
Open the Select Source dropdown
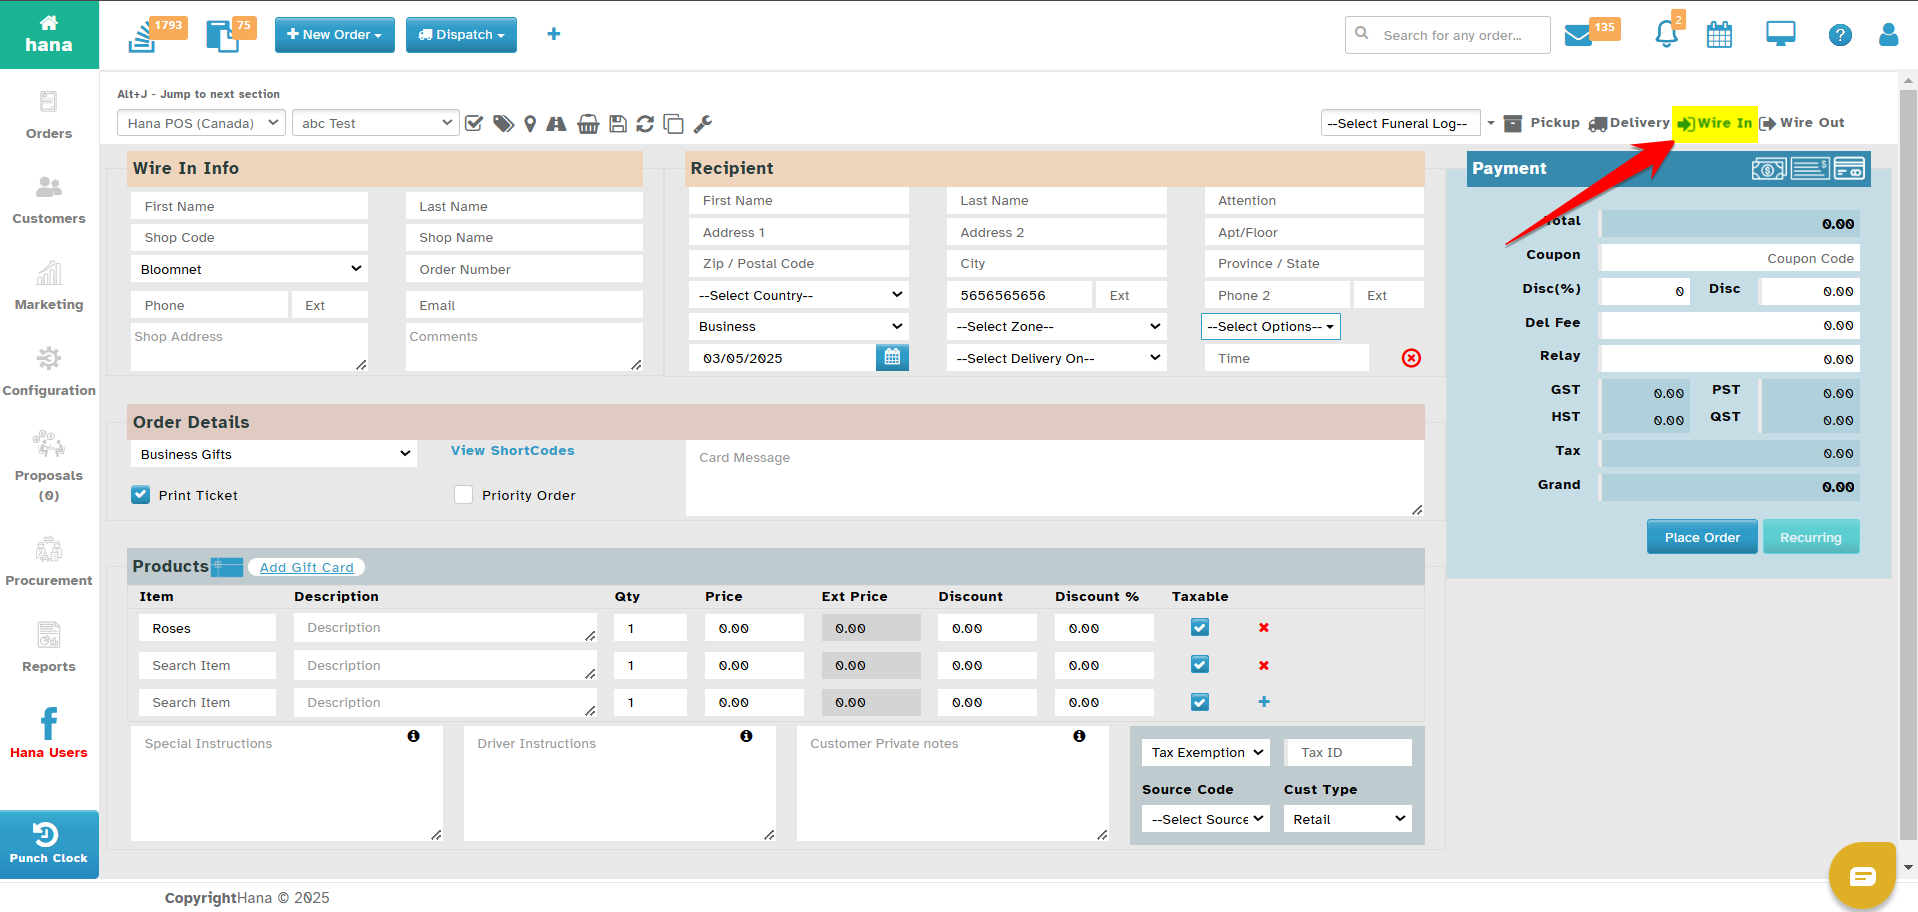(x=1206, y=819)
